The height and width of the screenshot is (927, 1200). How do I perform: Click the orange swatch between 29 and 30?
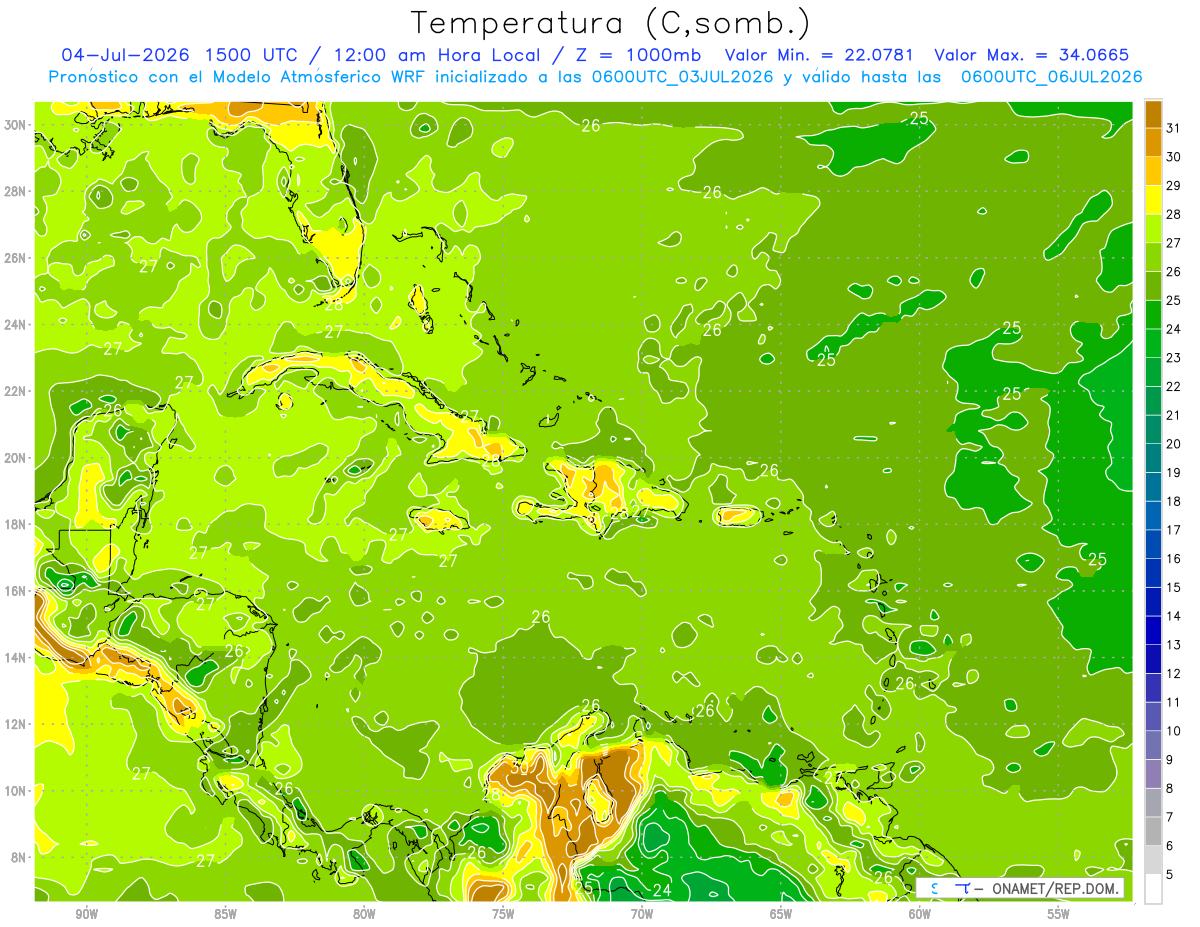pyautogui.click(x=1153, y=170)
